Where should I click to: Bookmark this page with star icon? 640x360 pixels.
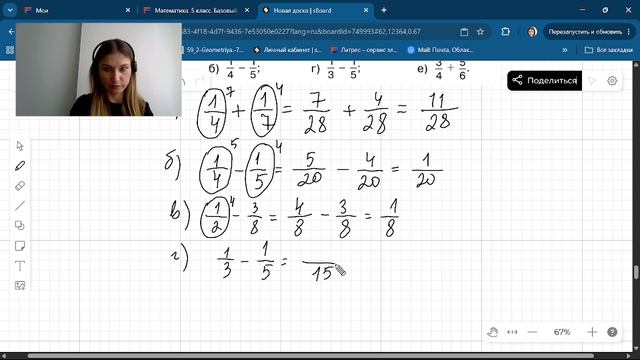(x=480, y=31)
